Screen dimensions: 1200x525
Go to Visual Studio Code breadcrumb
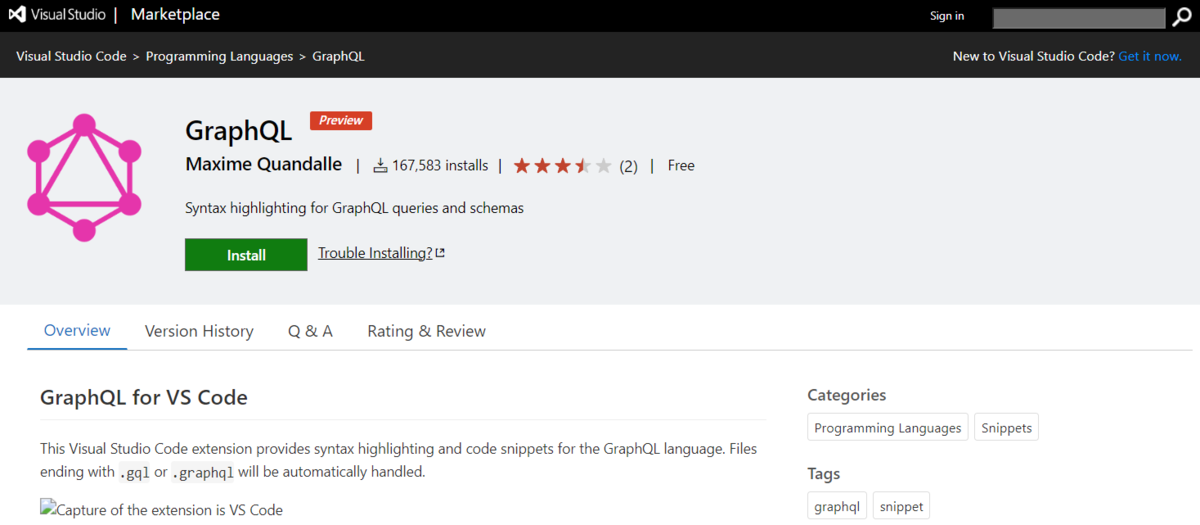pyautogui.click(x=71, y=56)
